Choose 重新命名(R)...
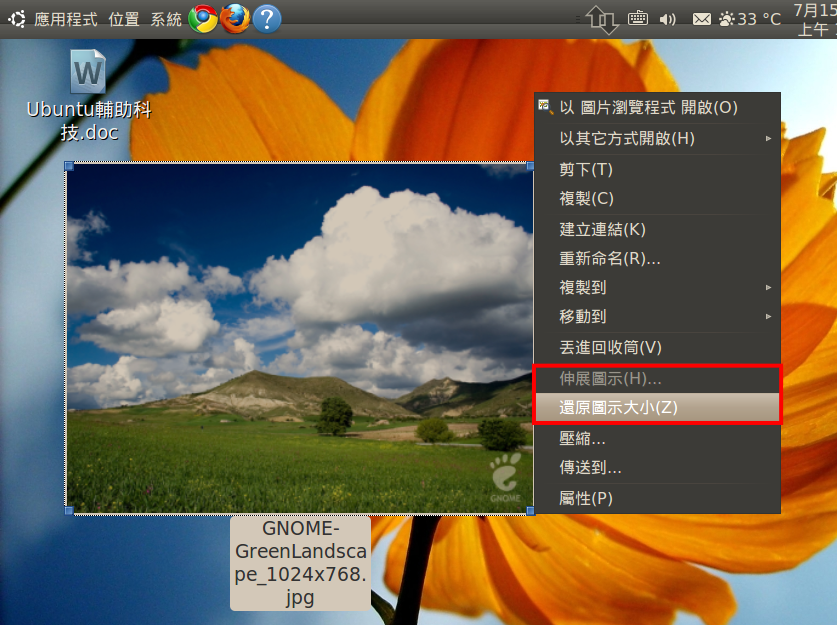Screen dimensions: 837x625 click(x=657, y=259)
